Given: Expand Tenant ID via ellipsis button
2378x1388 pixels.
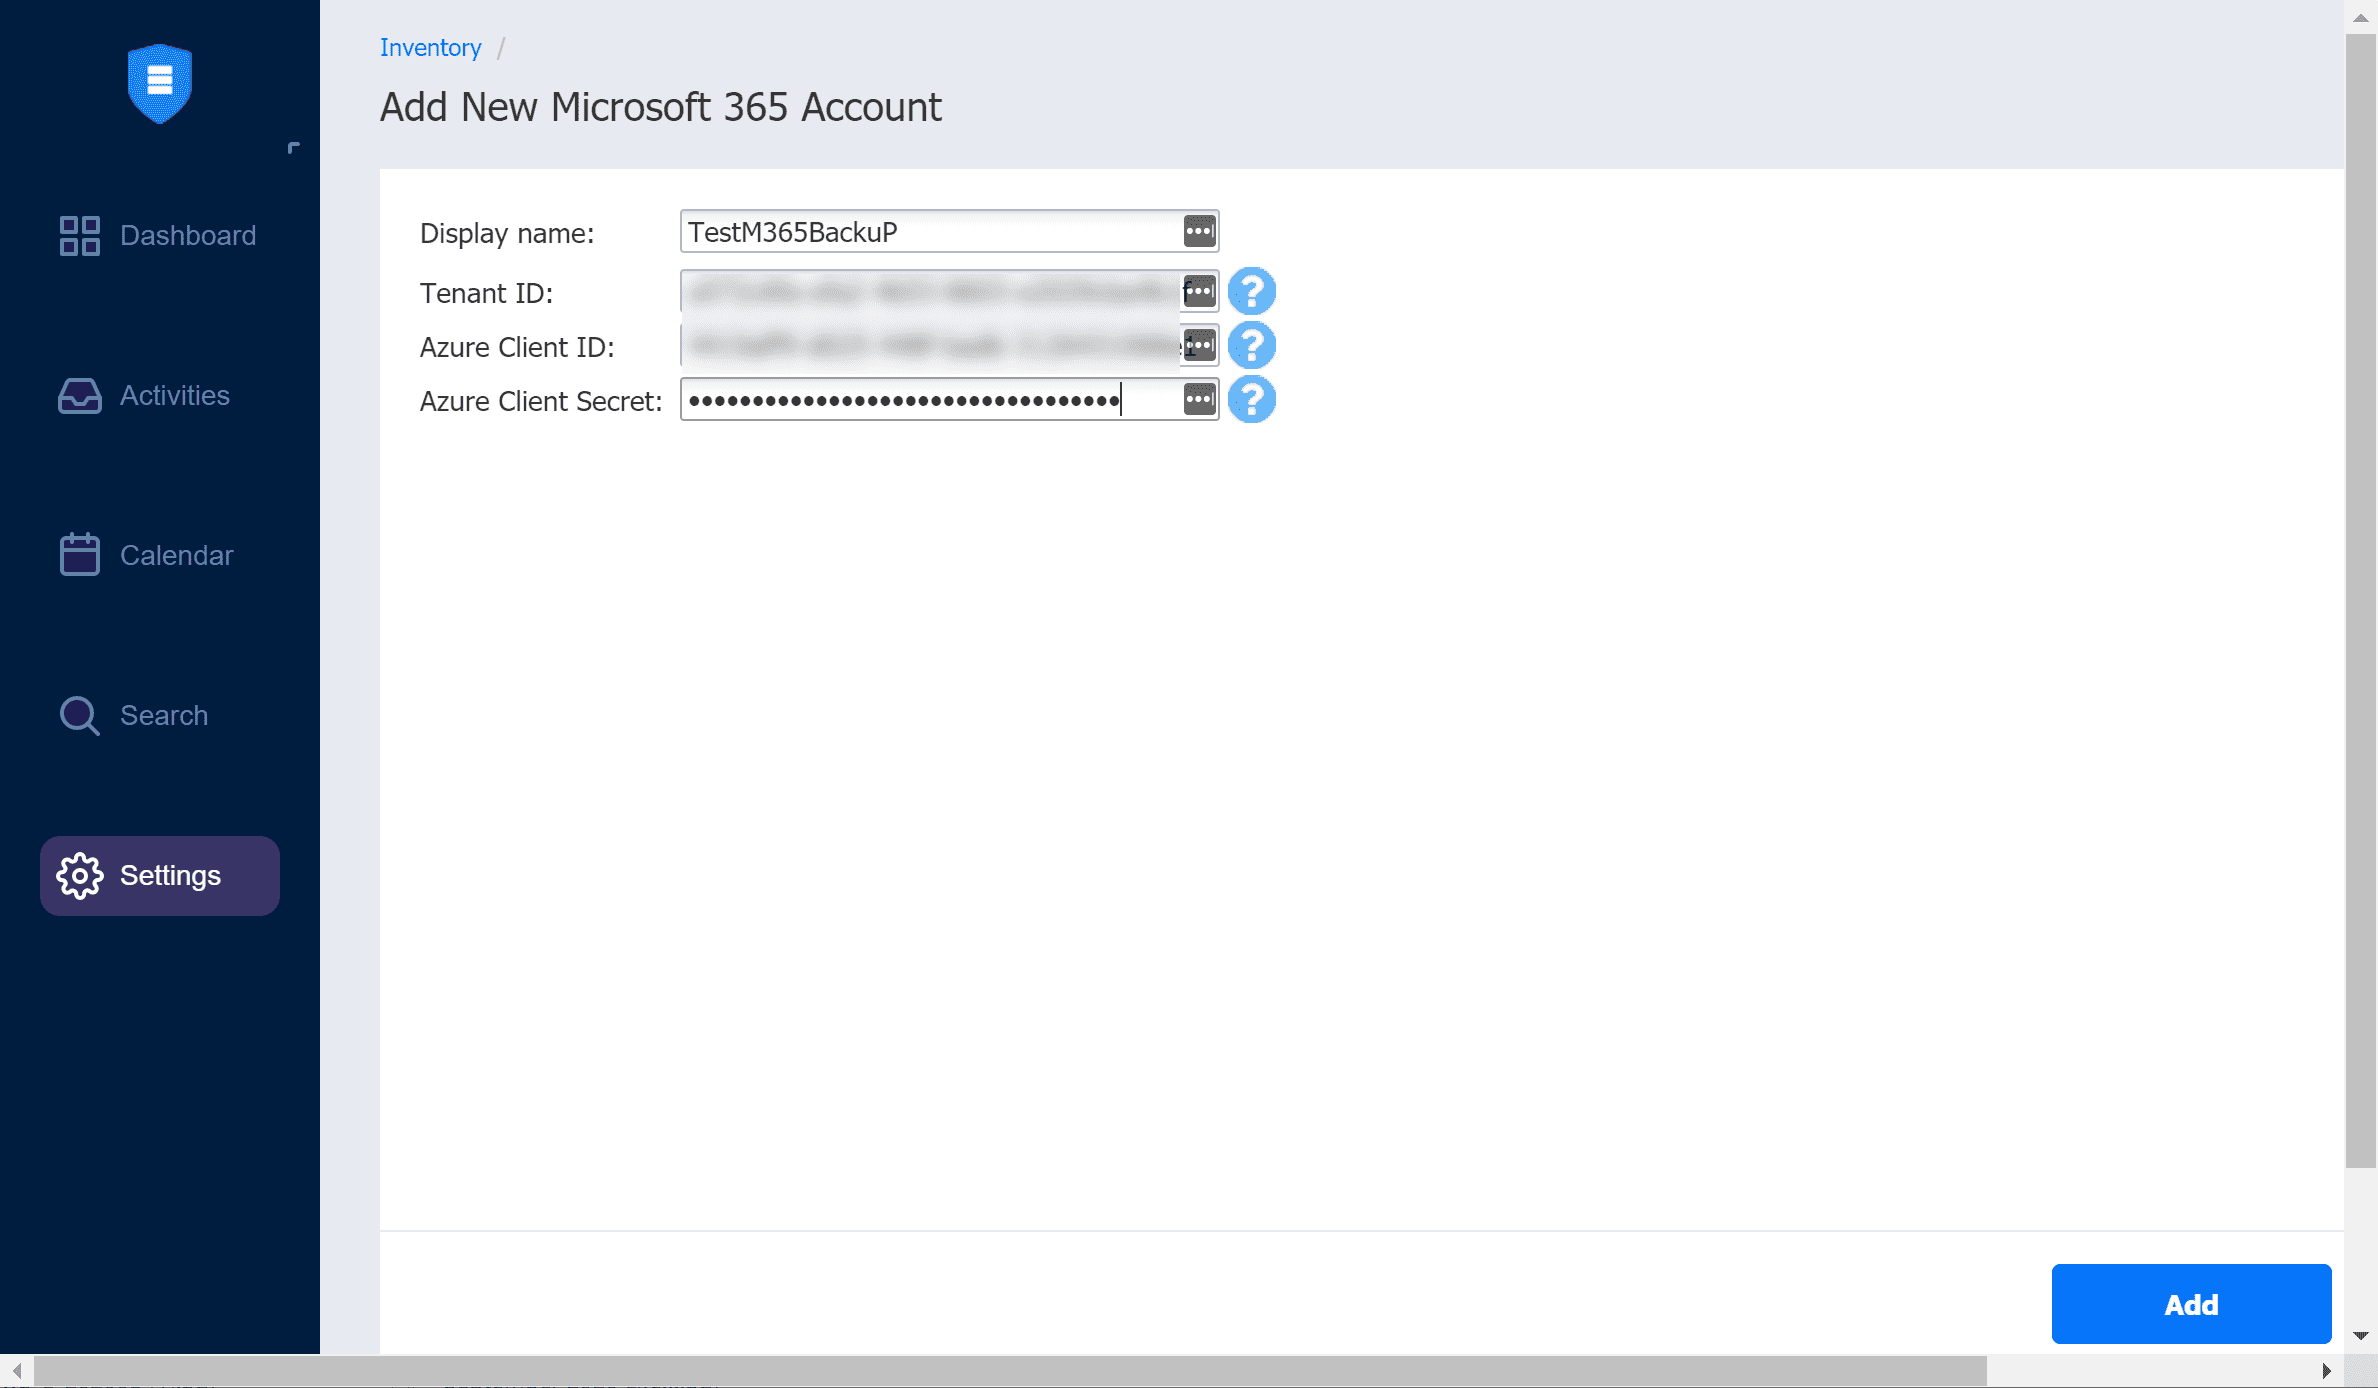Looking at the screenshot, I should [x=1197, y=290].
